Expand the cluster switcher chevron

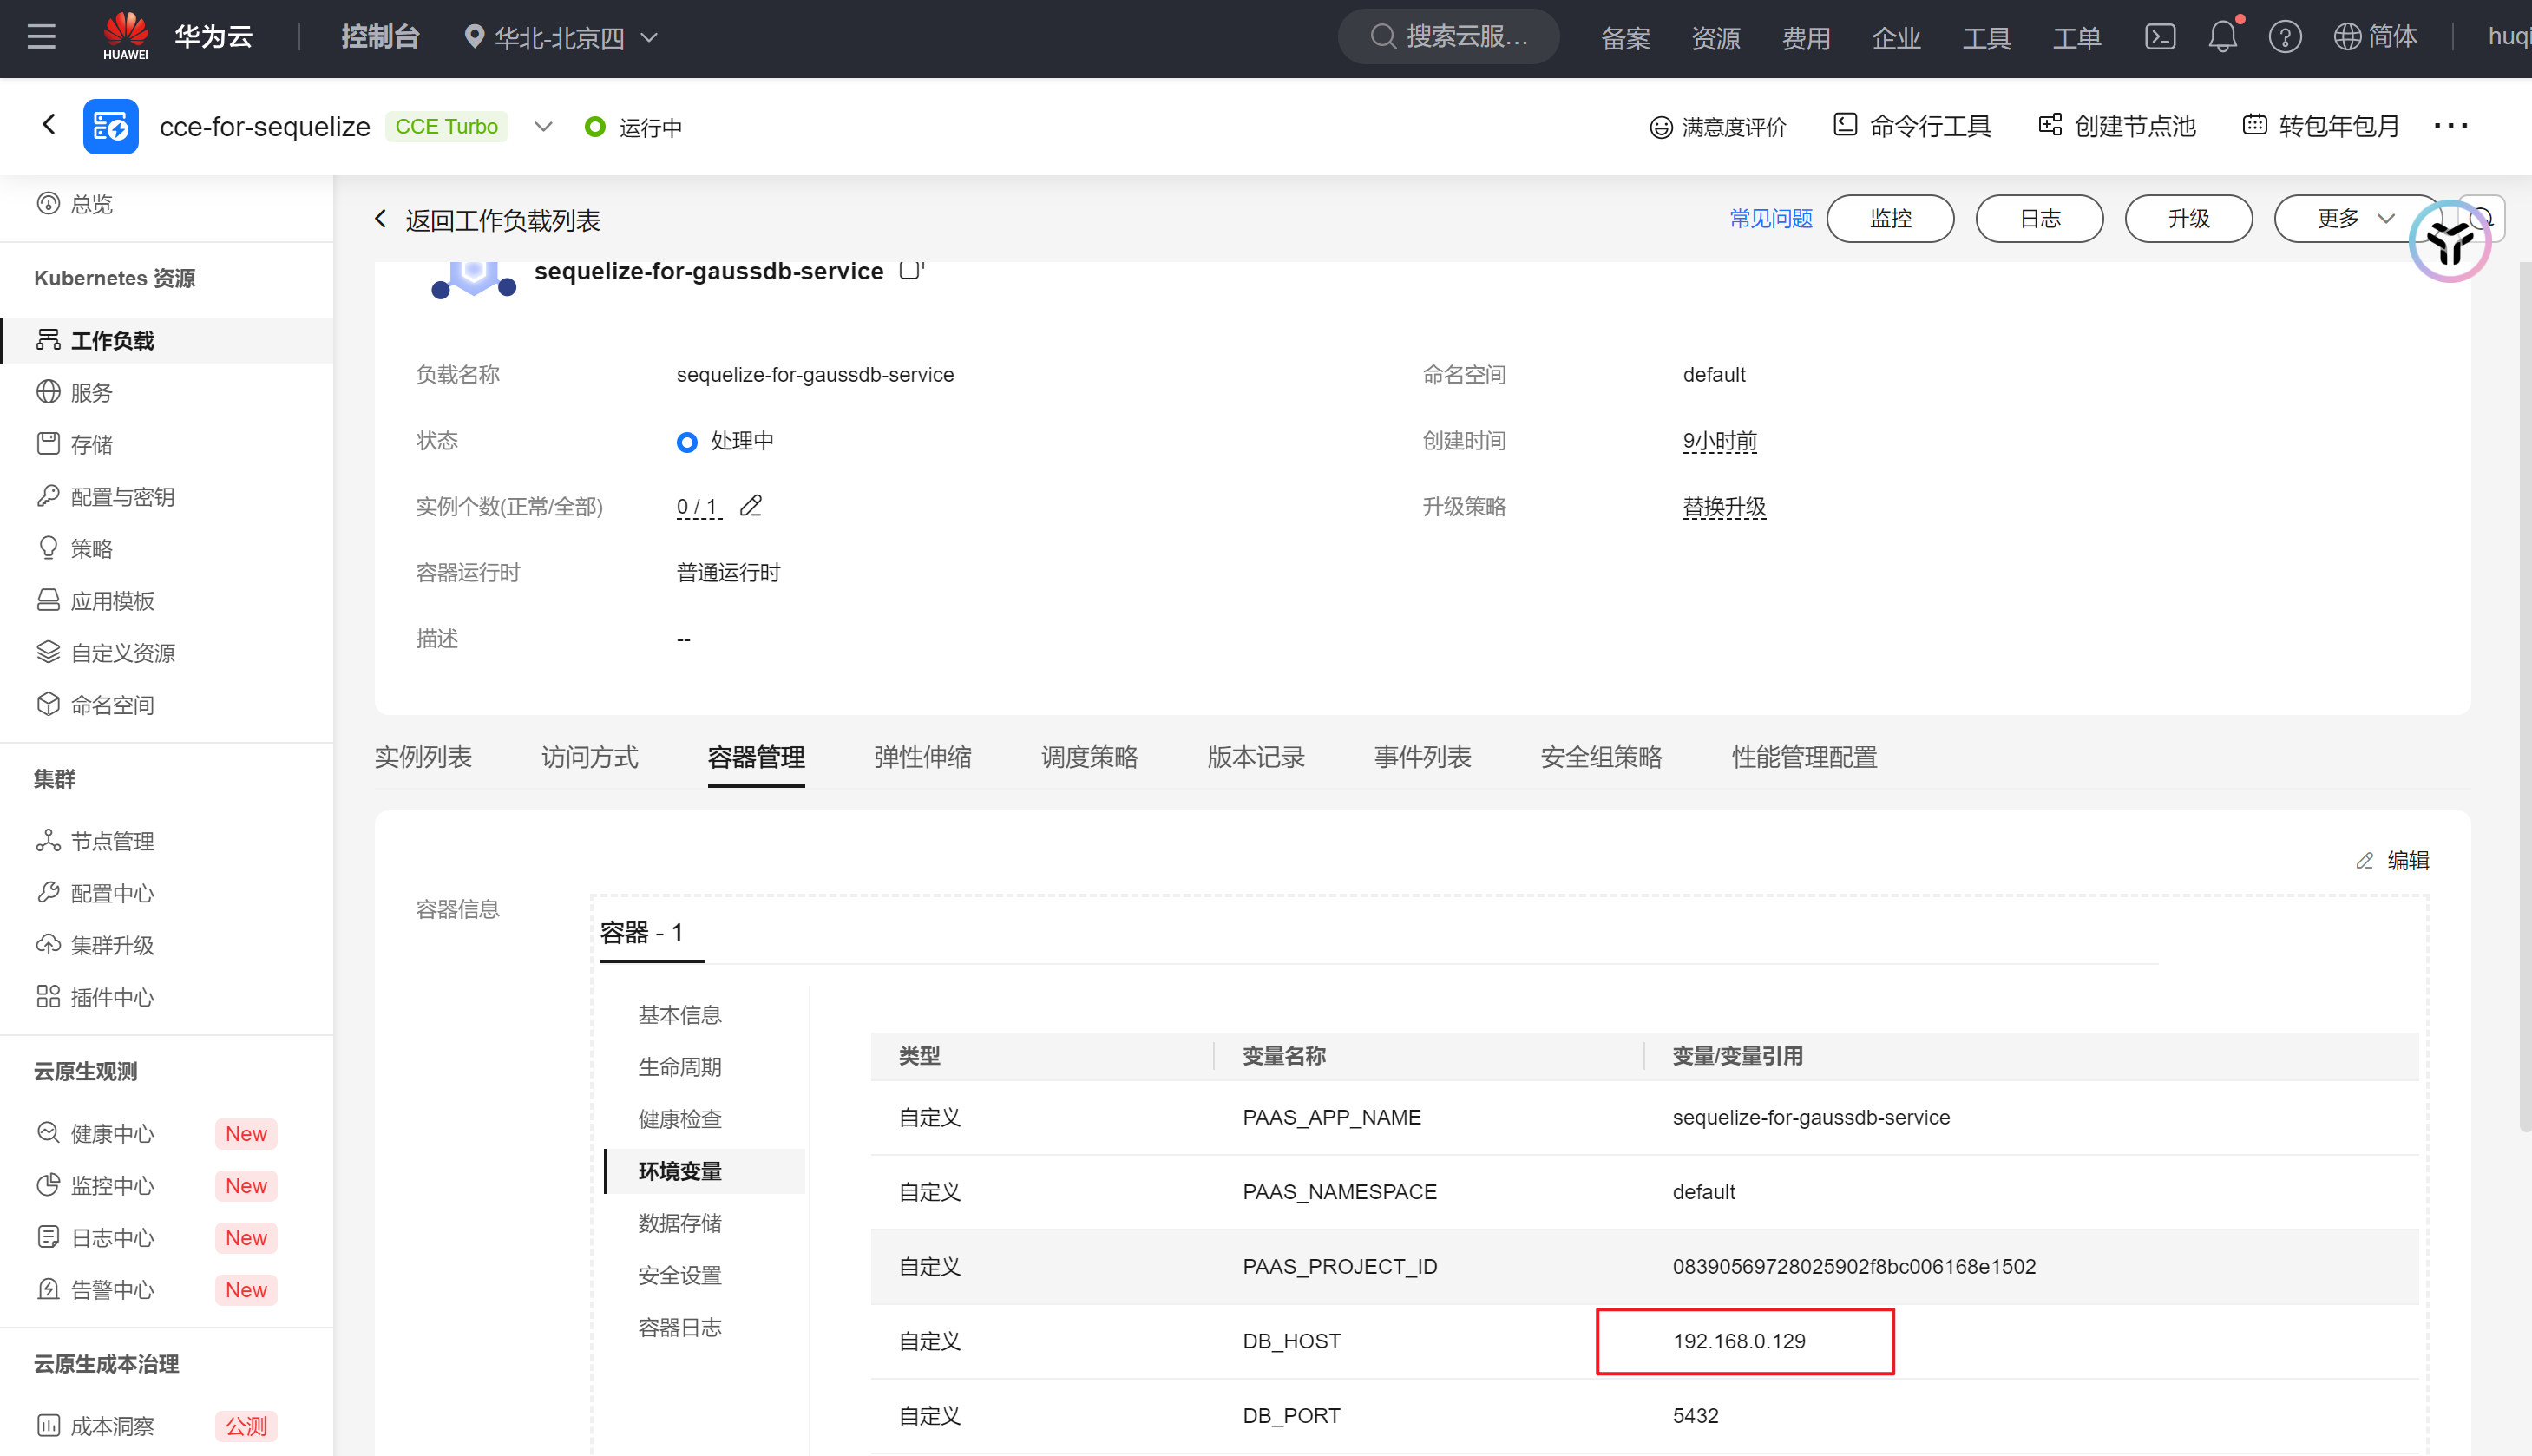(x=543, y=127)
